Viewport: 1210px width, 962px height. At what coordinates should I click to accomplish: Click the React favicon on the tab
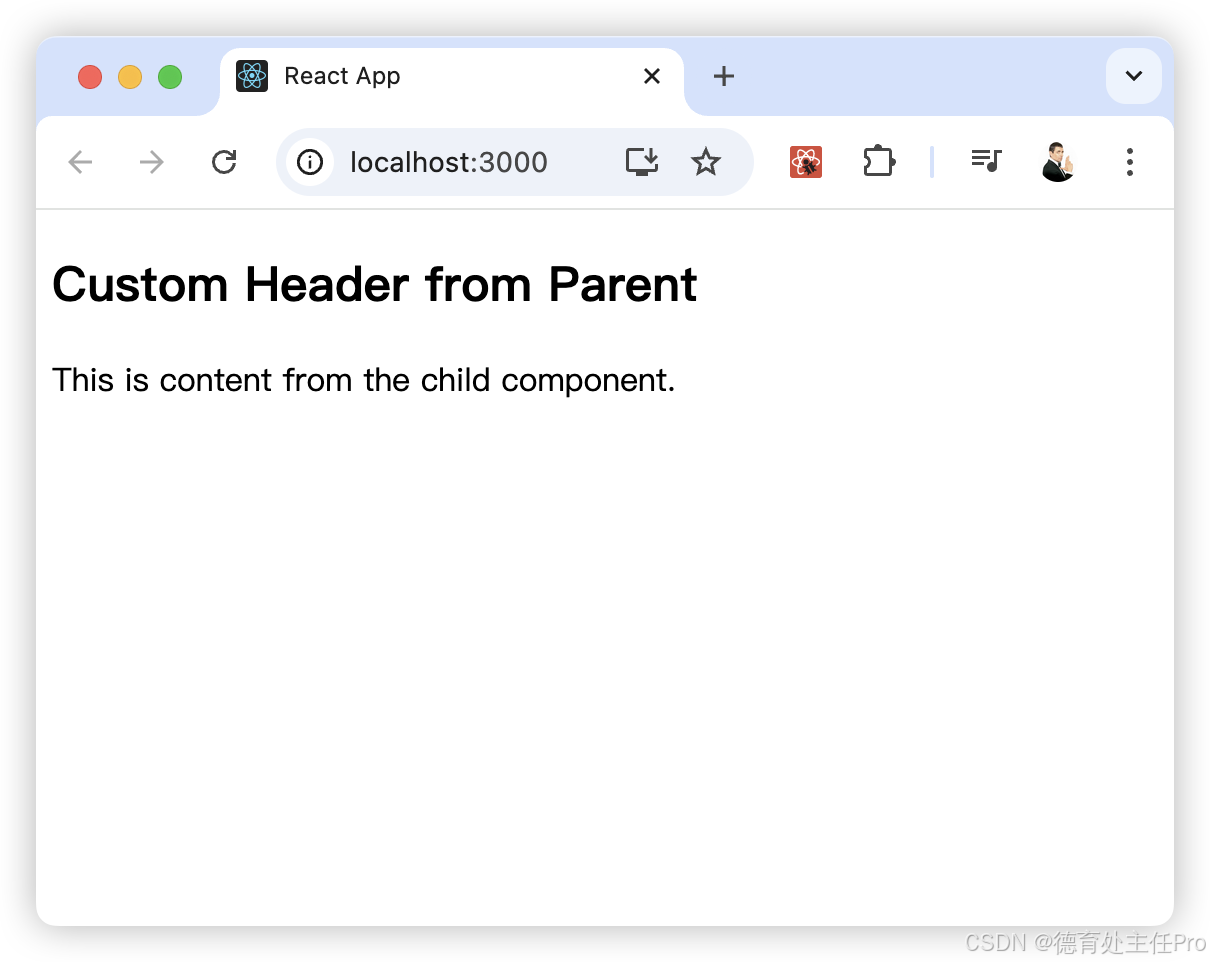click(x=252, y=76)
